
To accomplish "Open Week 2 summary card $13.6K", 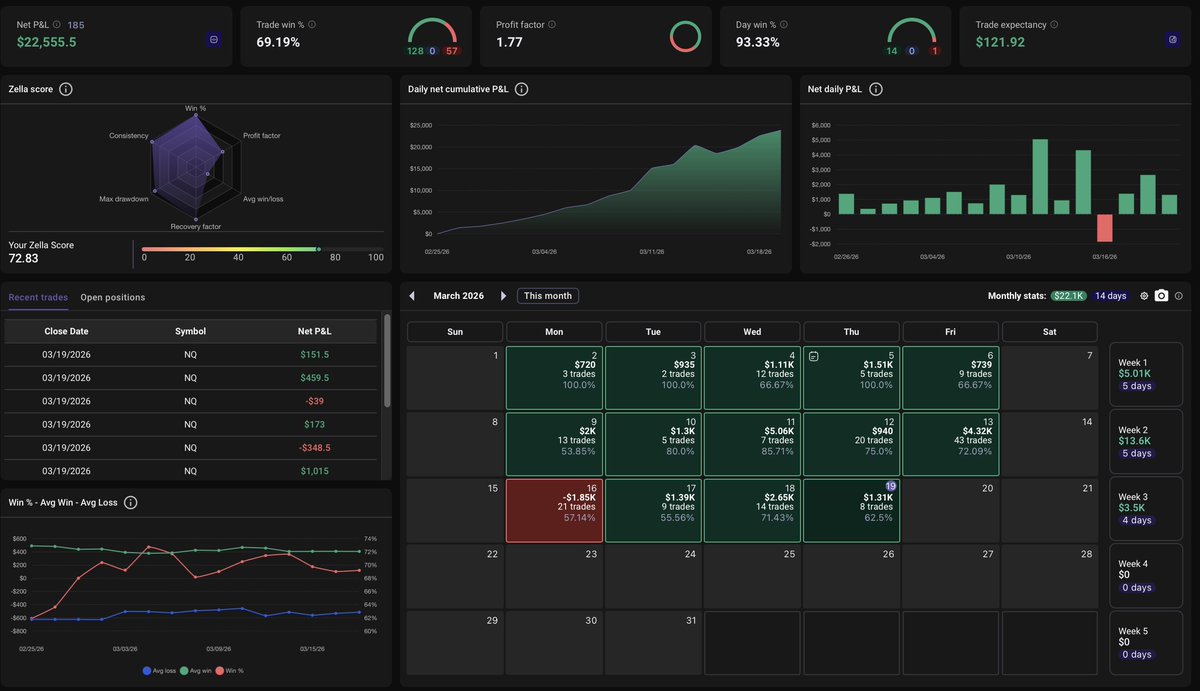I will pyautogui.click(x=1146, y=441).
